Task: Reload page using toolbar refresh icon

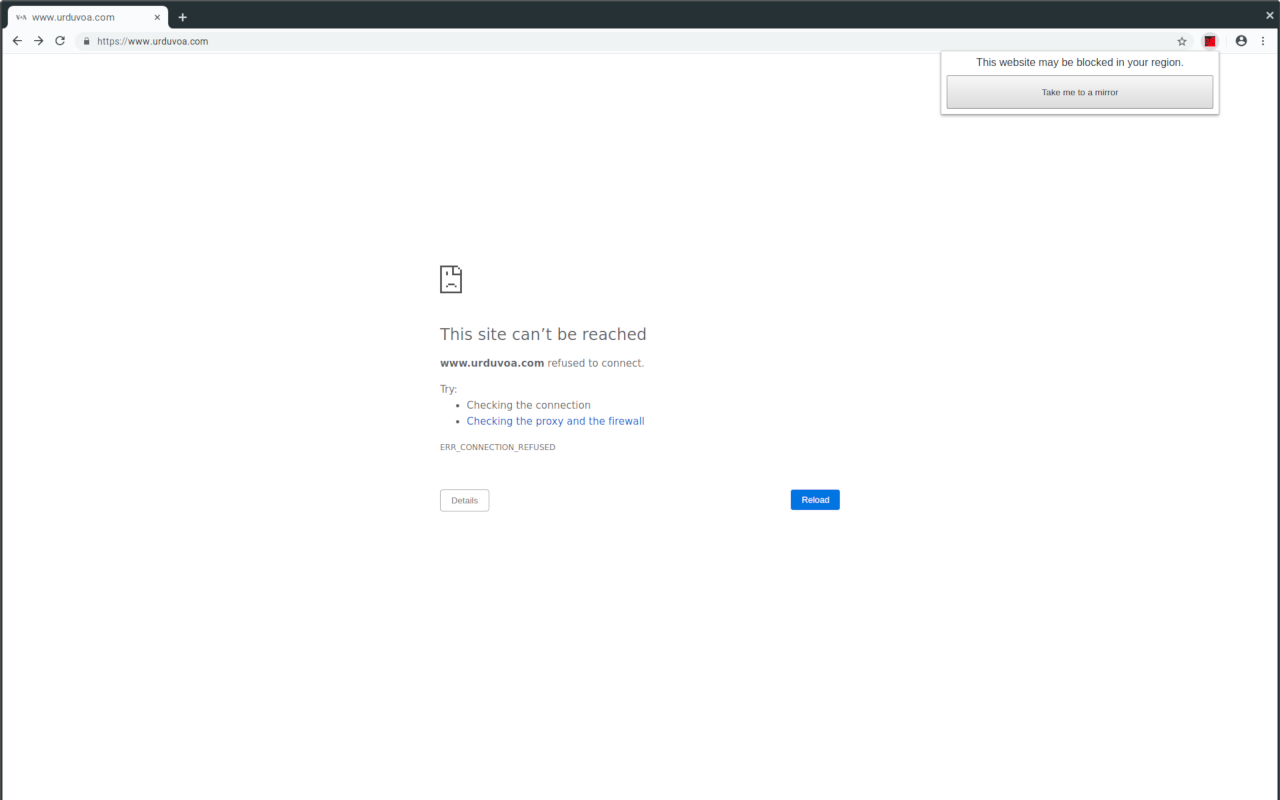Action: coord(60,41)
